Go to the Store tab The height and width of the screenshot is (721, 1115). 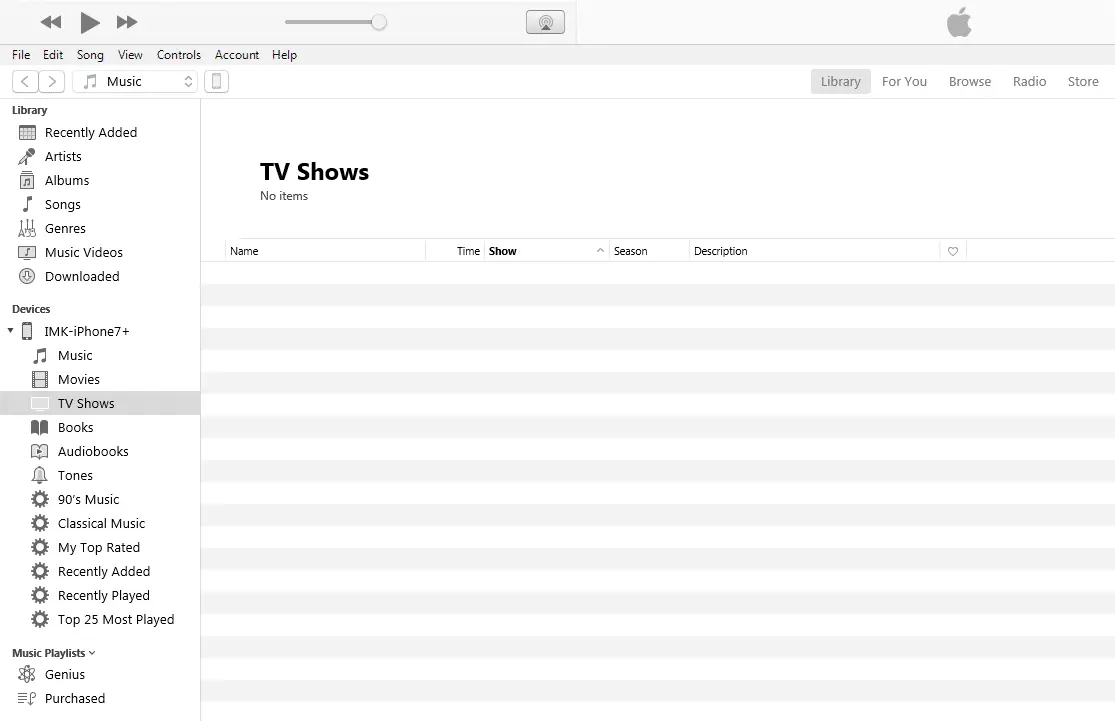(1082, 82)
